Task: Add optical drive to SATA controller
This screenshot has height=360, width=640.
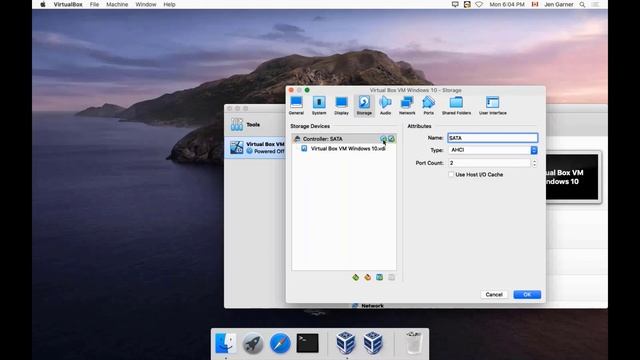Action: coord(383,139)
